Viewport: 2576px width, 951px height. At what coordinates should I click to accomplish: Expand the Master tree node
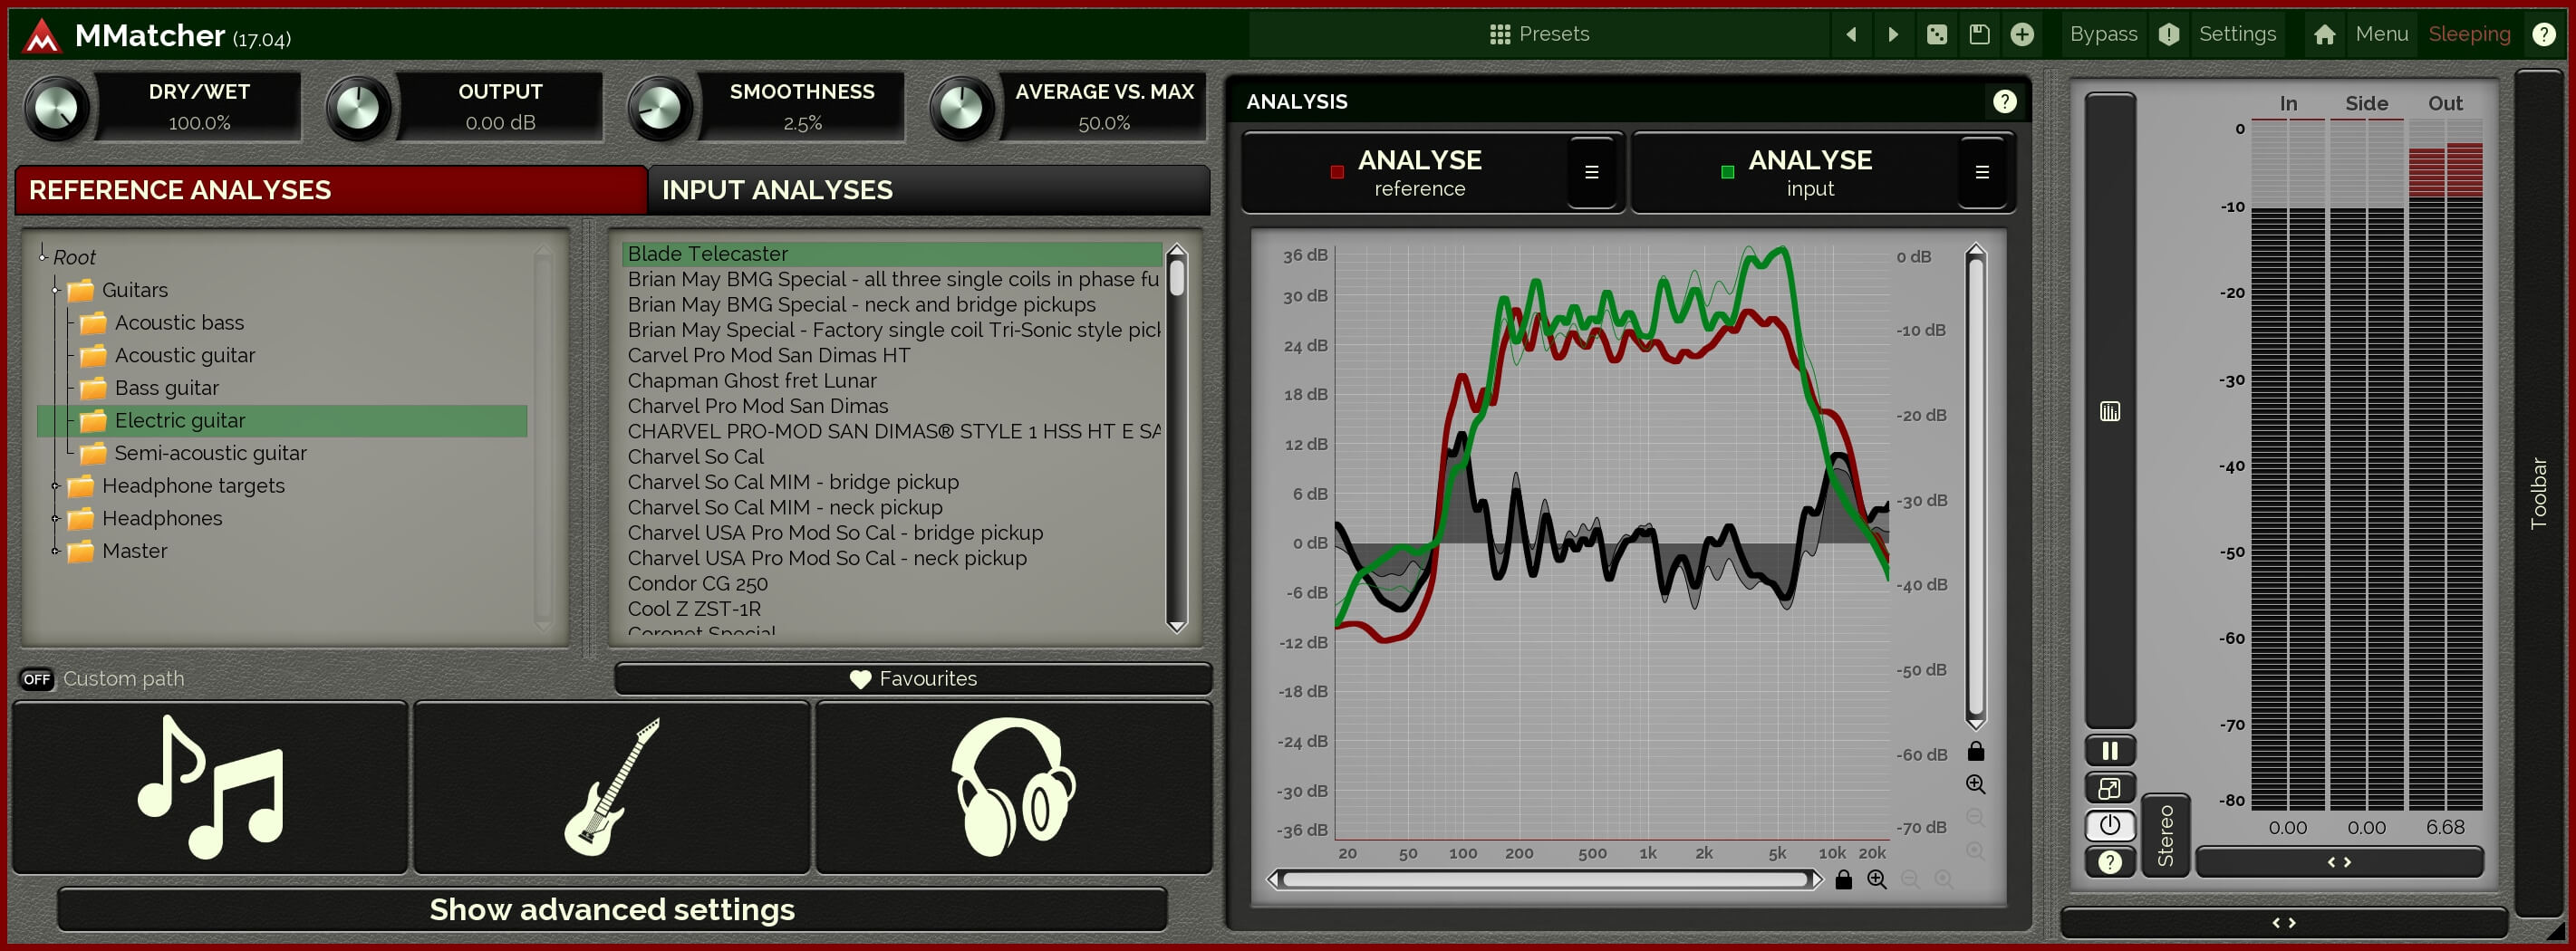point(56,551)
